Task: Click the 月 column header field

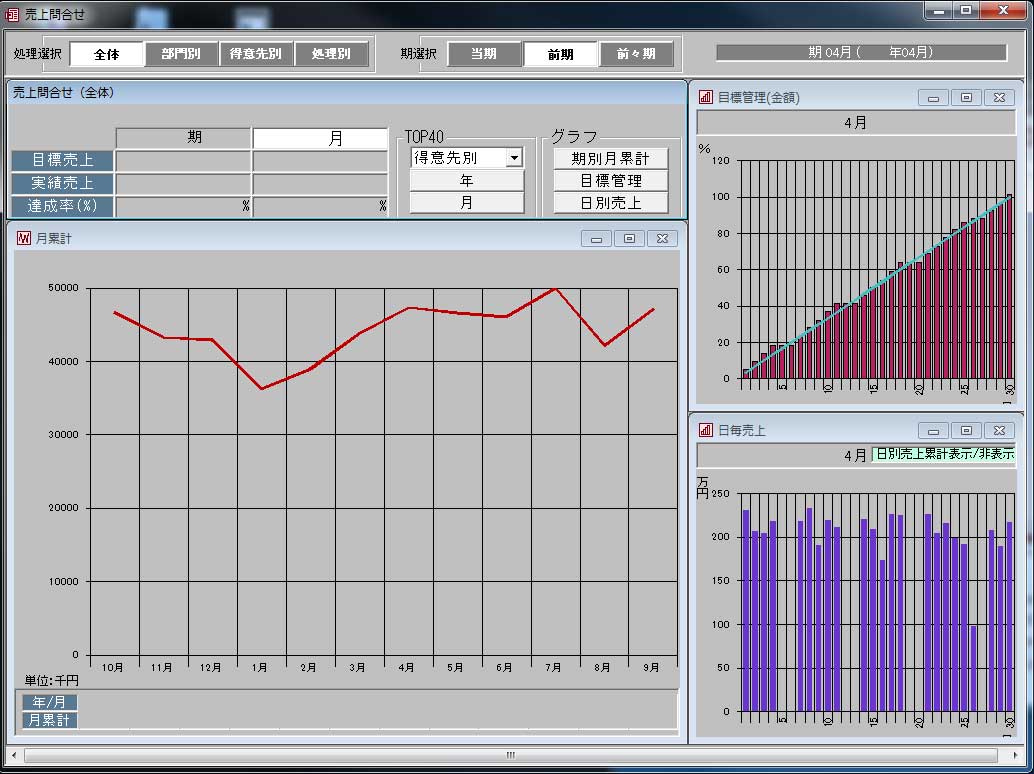Action: [x=320, y=138]
